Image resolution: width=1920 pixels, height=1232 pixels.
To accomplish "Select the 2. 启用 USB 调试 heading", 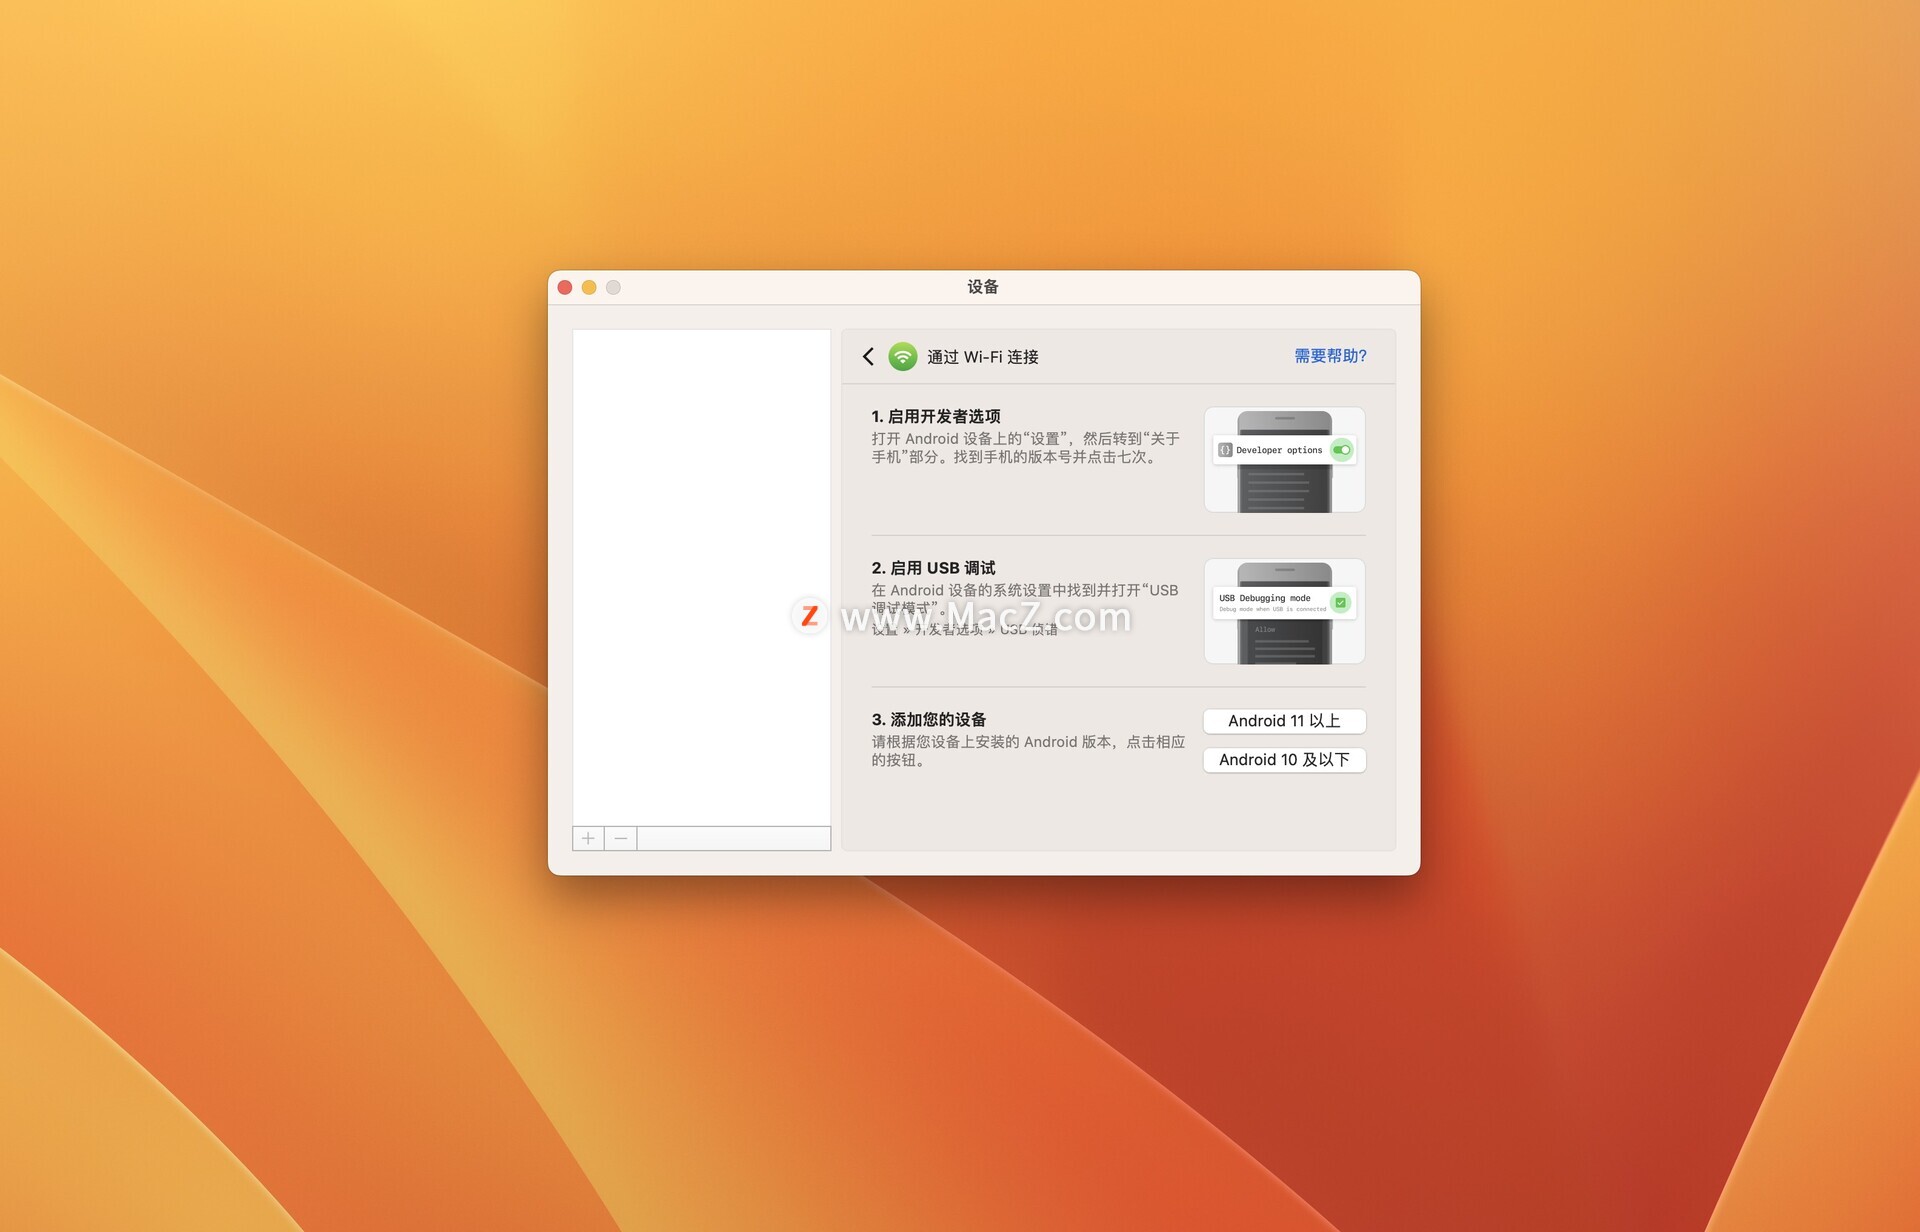I will pos(933,568).
